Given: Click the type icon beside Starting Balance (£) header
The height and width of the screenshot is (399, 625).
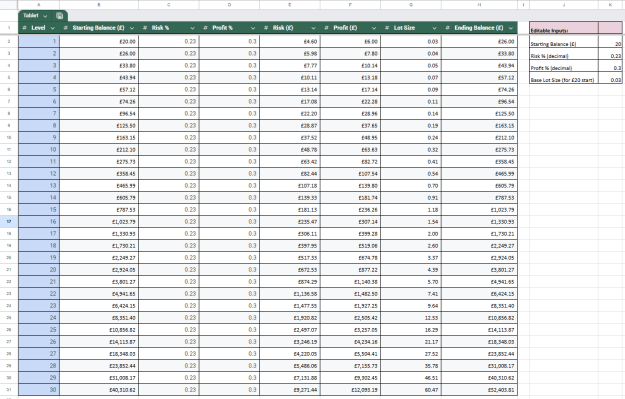Looking at the screenshot, I should (66, 28).
